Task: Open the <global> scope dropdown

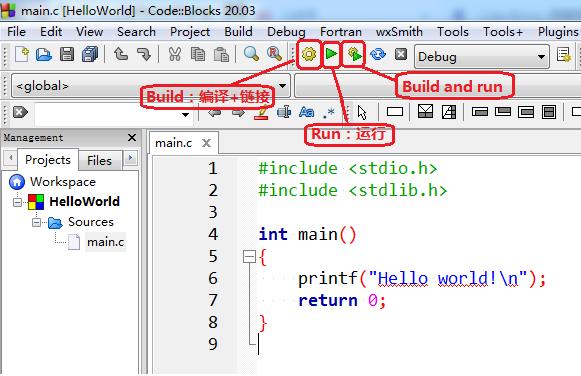Action: (x=282, y=86)
